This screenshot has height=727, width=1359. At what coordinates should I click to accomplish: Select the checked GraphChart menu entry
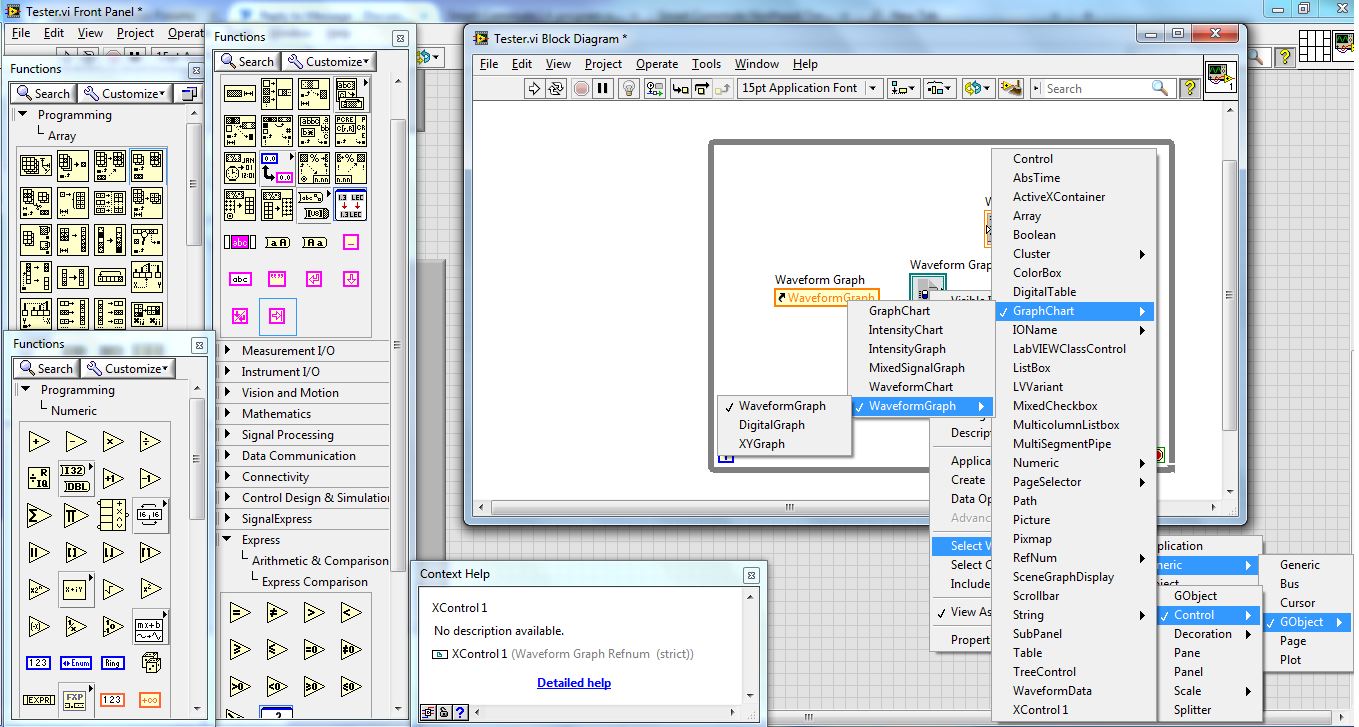point(1073,311)
